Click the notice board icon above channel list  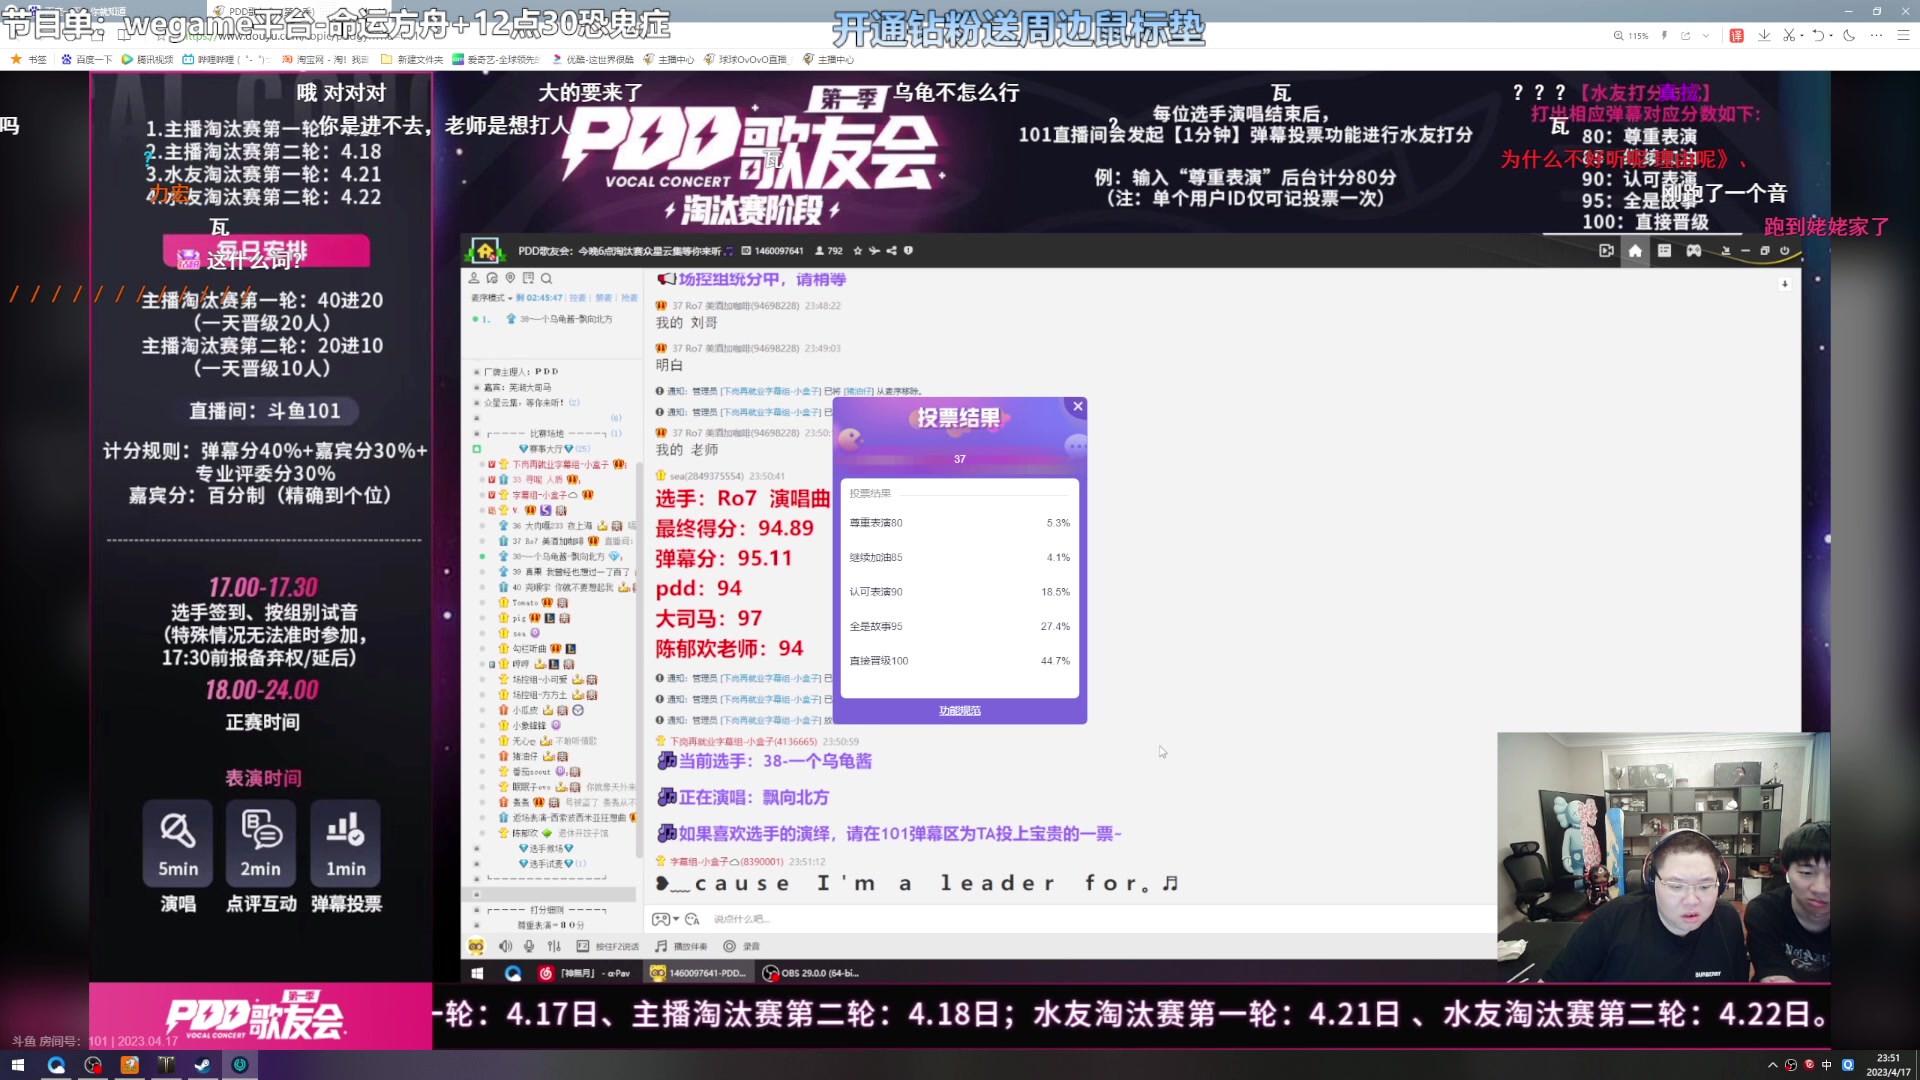(528, 278)
